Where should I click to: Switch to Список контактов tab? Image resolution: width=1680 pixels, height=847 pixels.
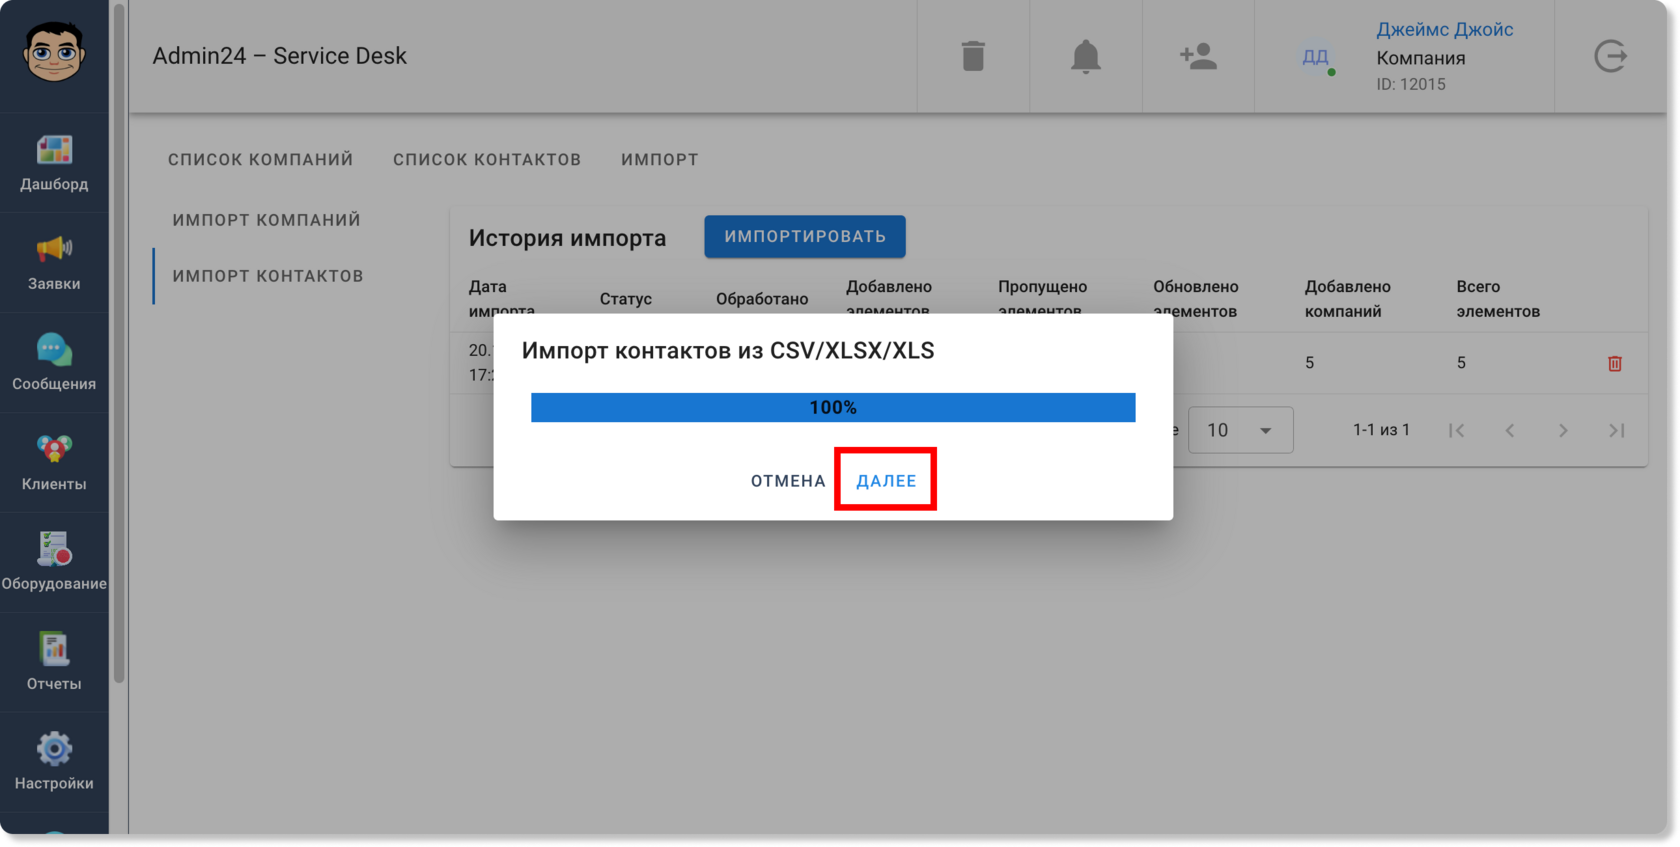[x=487, y=159]
